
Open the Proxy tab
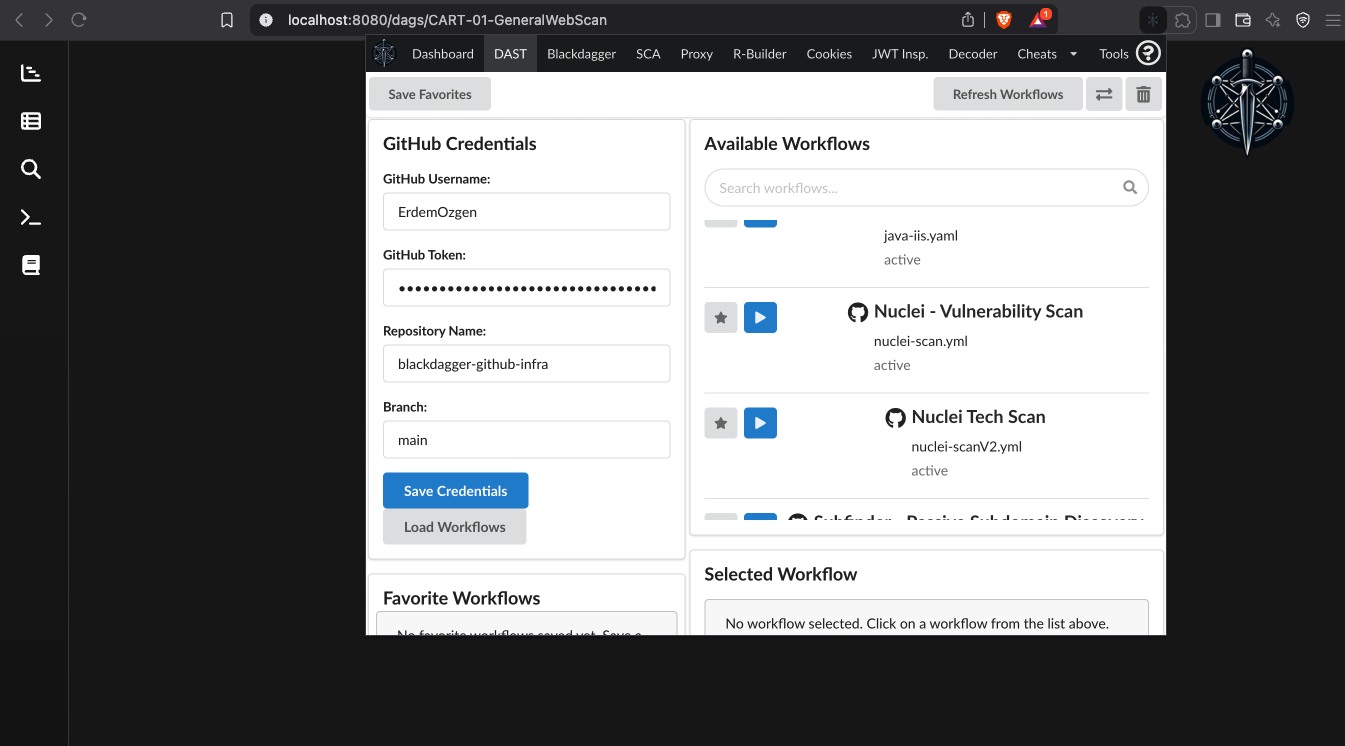tap(696, 54)
